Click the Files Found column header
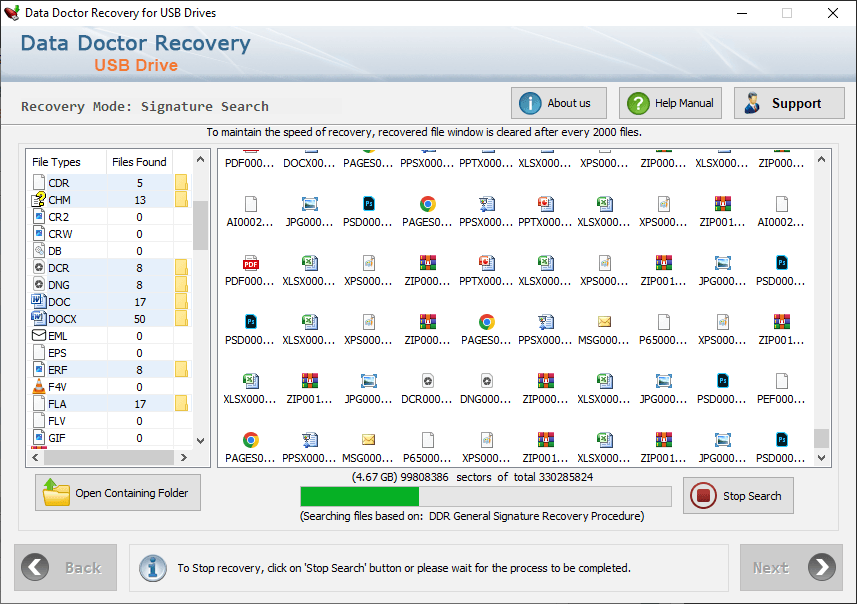 coord(139,162)
